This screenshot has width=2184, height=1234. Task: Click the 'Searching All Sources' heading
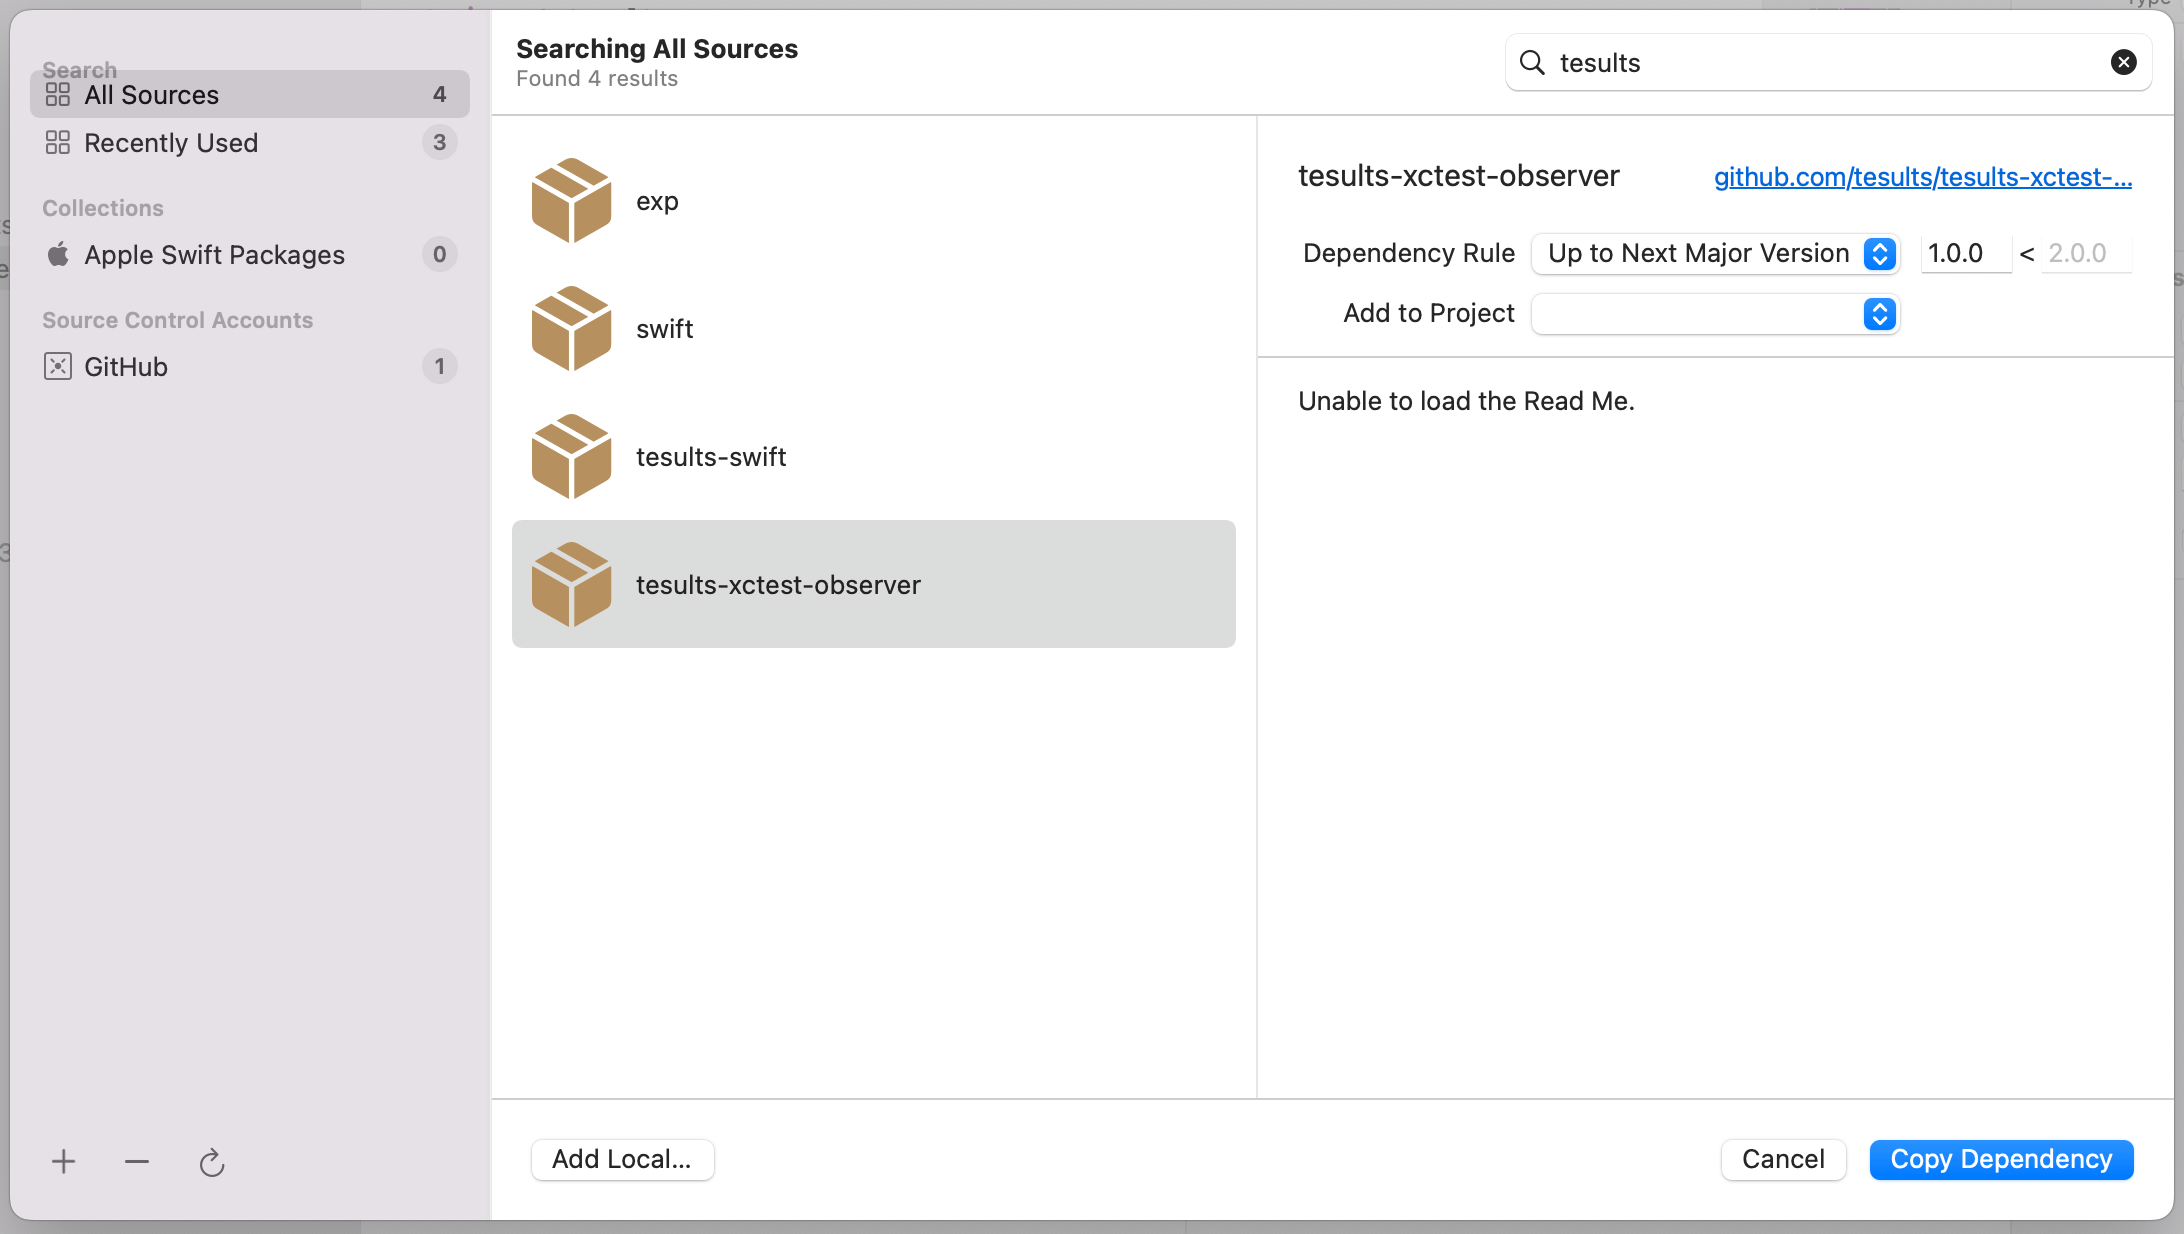tap(657, 48)
